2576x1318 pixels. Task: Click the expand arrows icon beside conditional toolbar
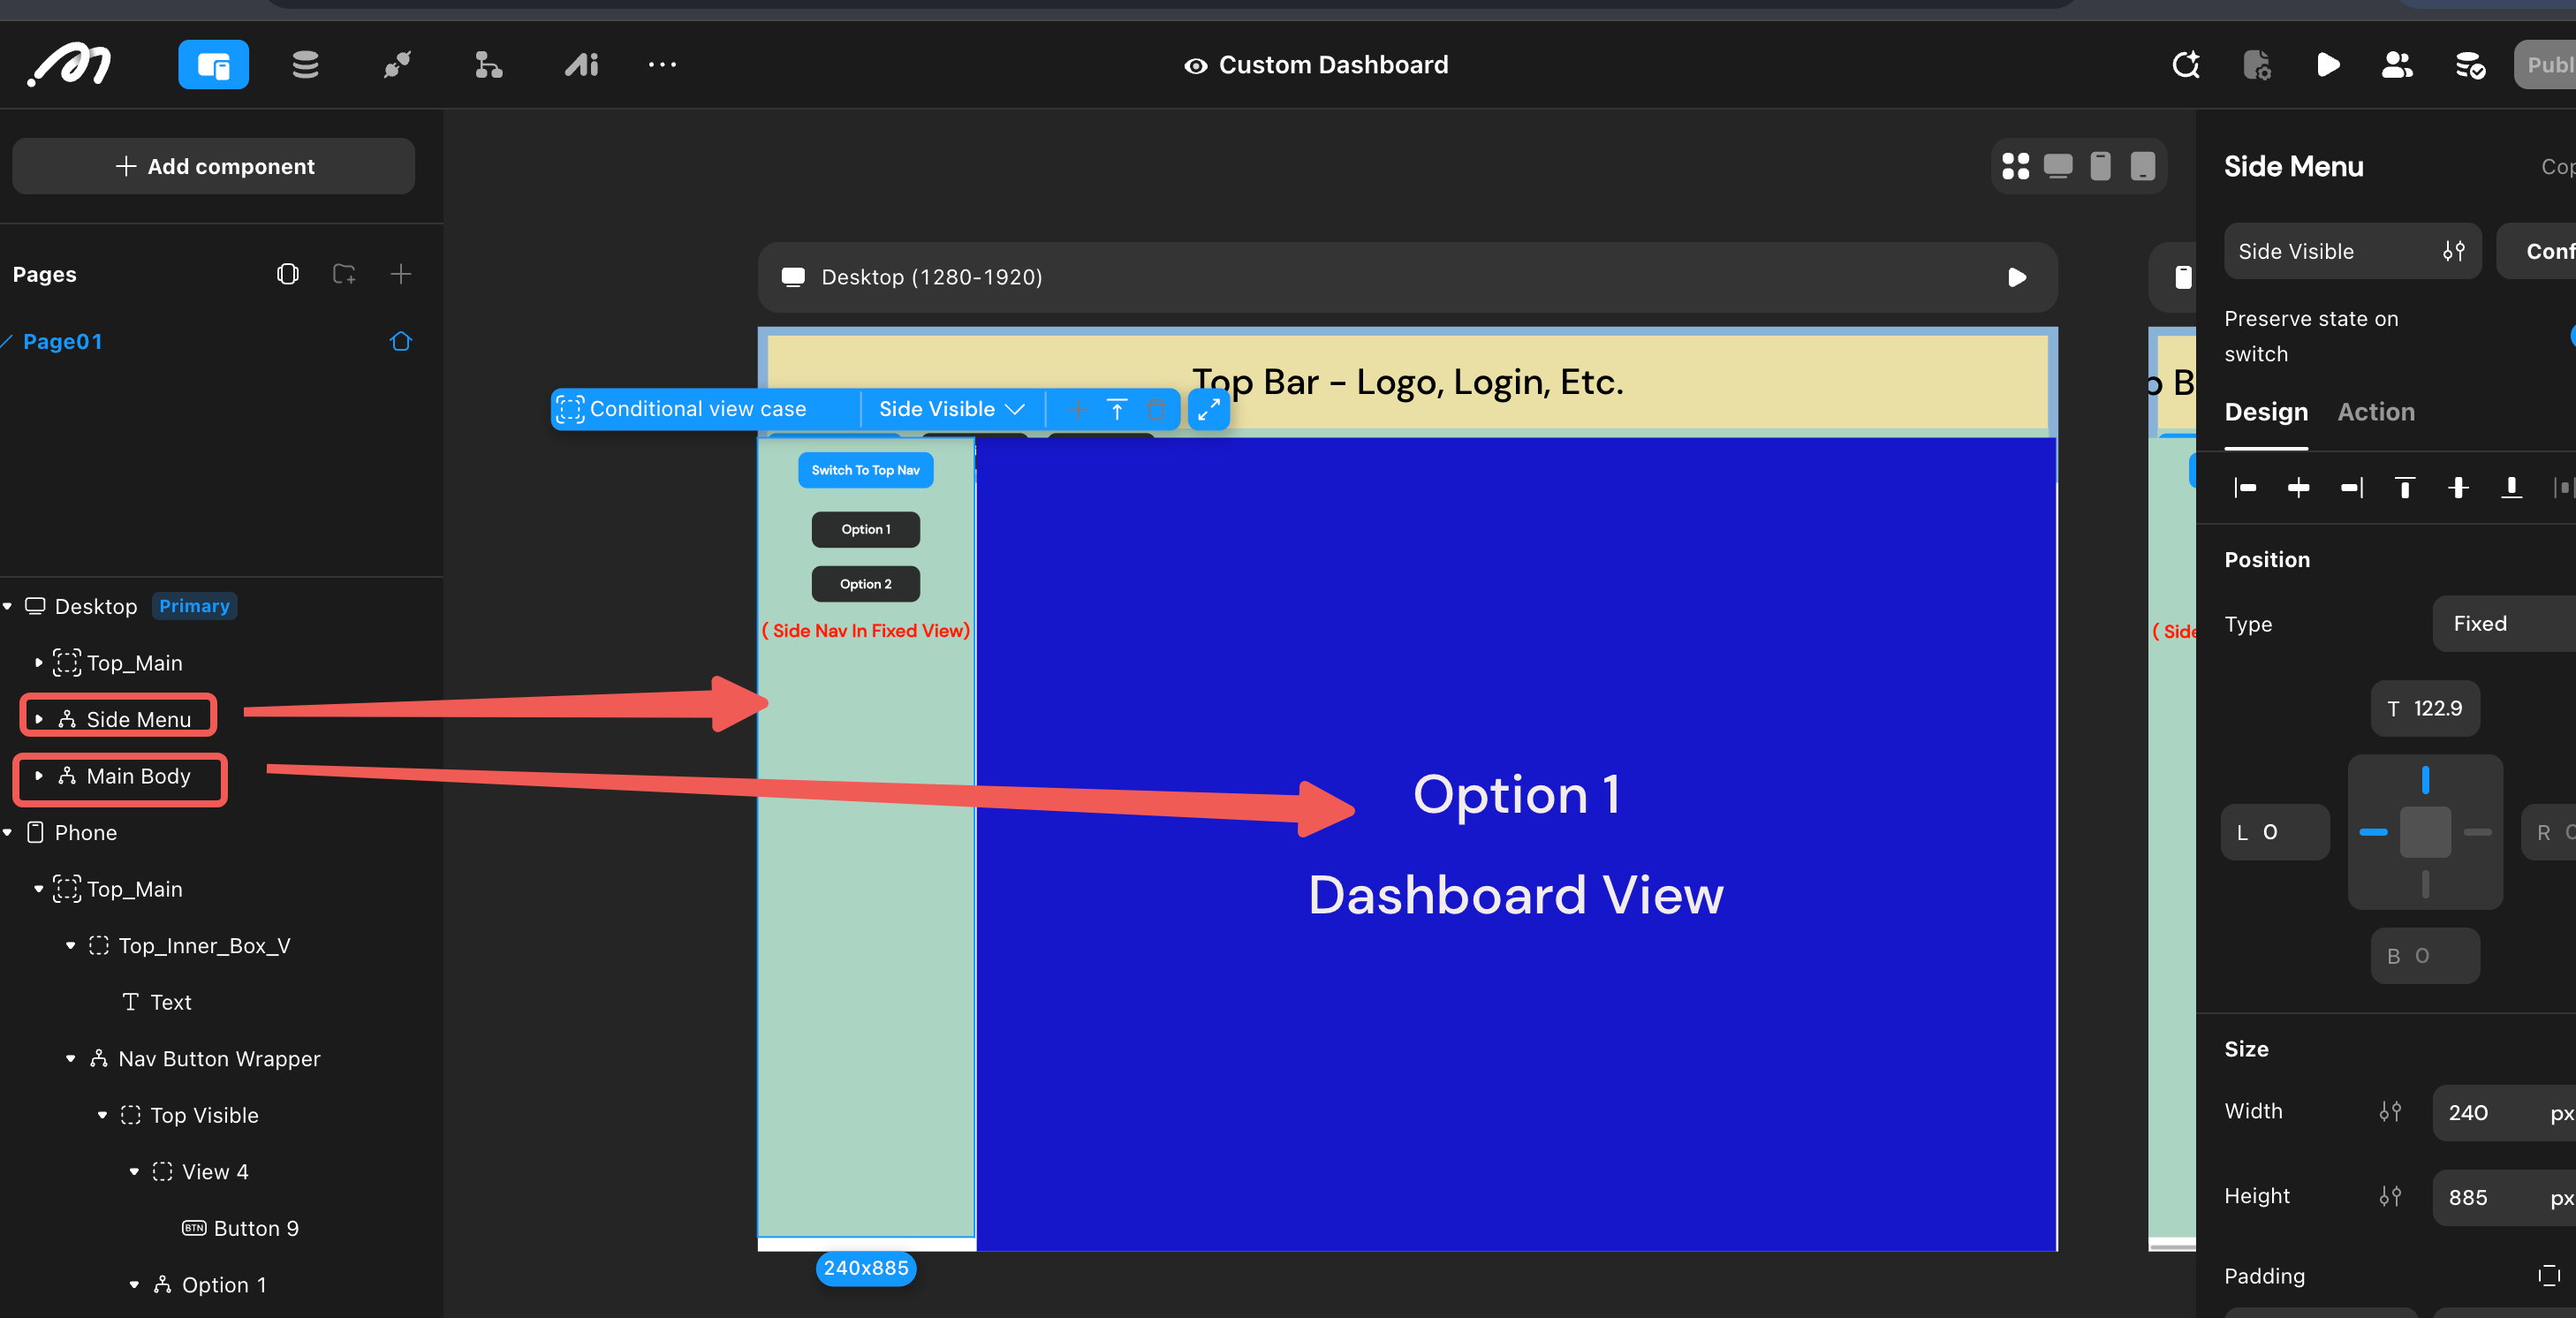(1208, 409)
